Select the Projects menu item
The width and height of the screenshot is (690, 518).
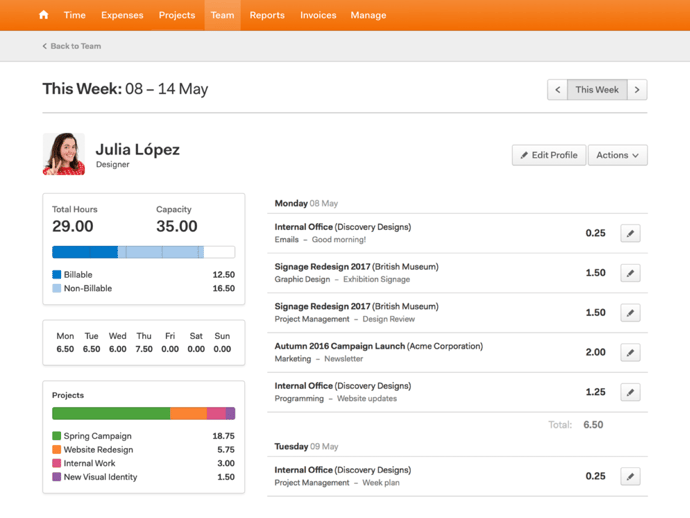(177, 15)
